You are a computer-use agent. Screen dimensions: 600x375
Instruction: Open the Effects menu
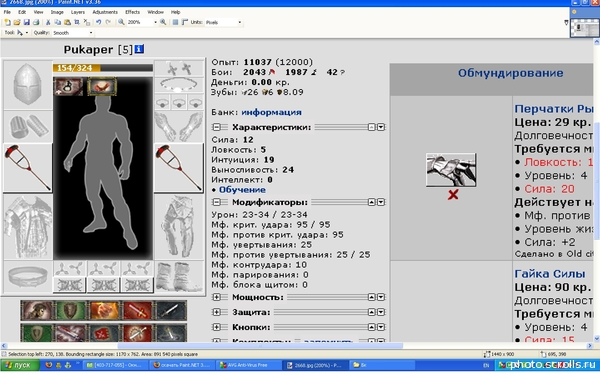pos(132,12)
